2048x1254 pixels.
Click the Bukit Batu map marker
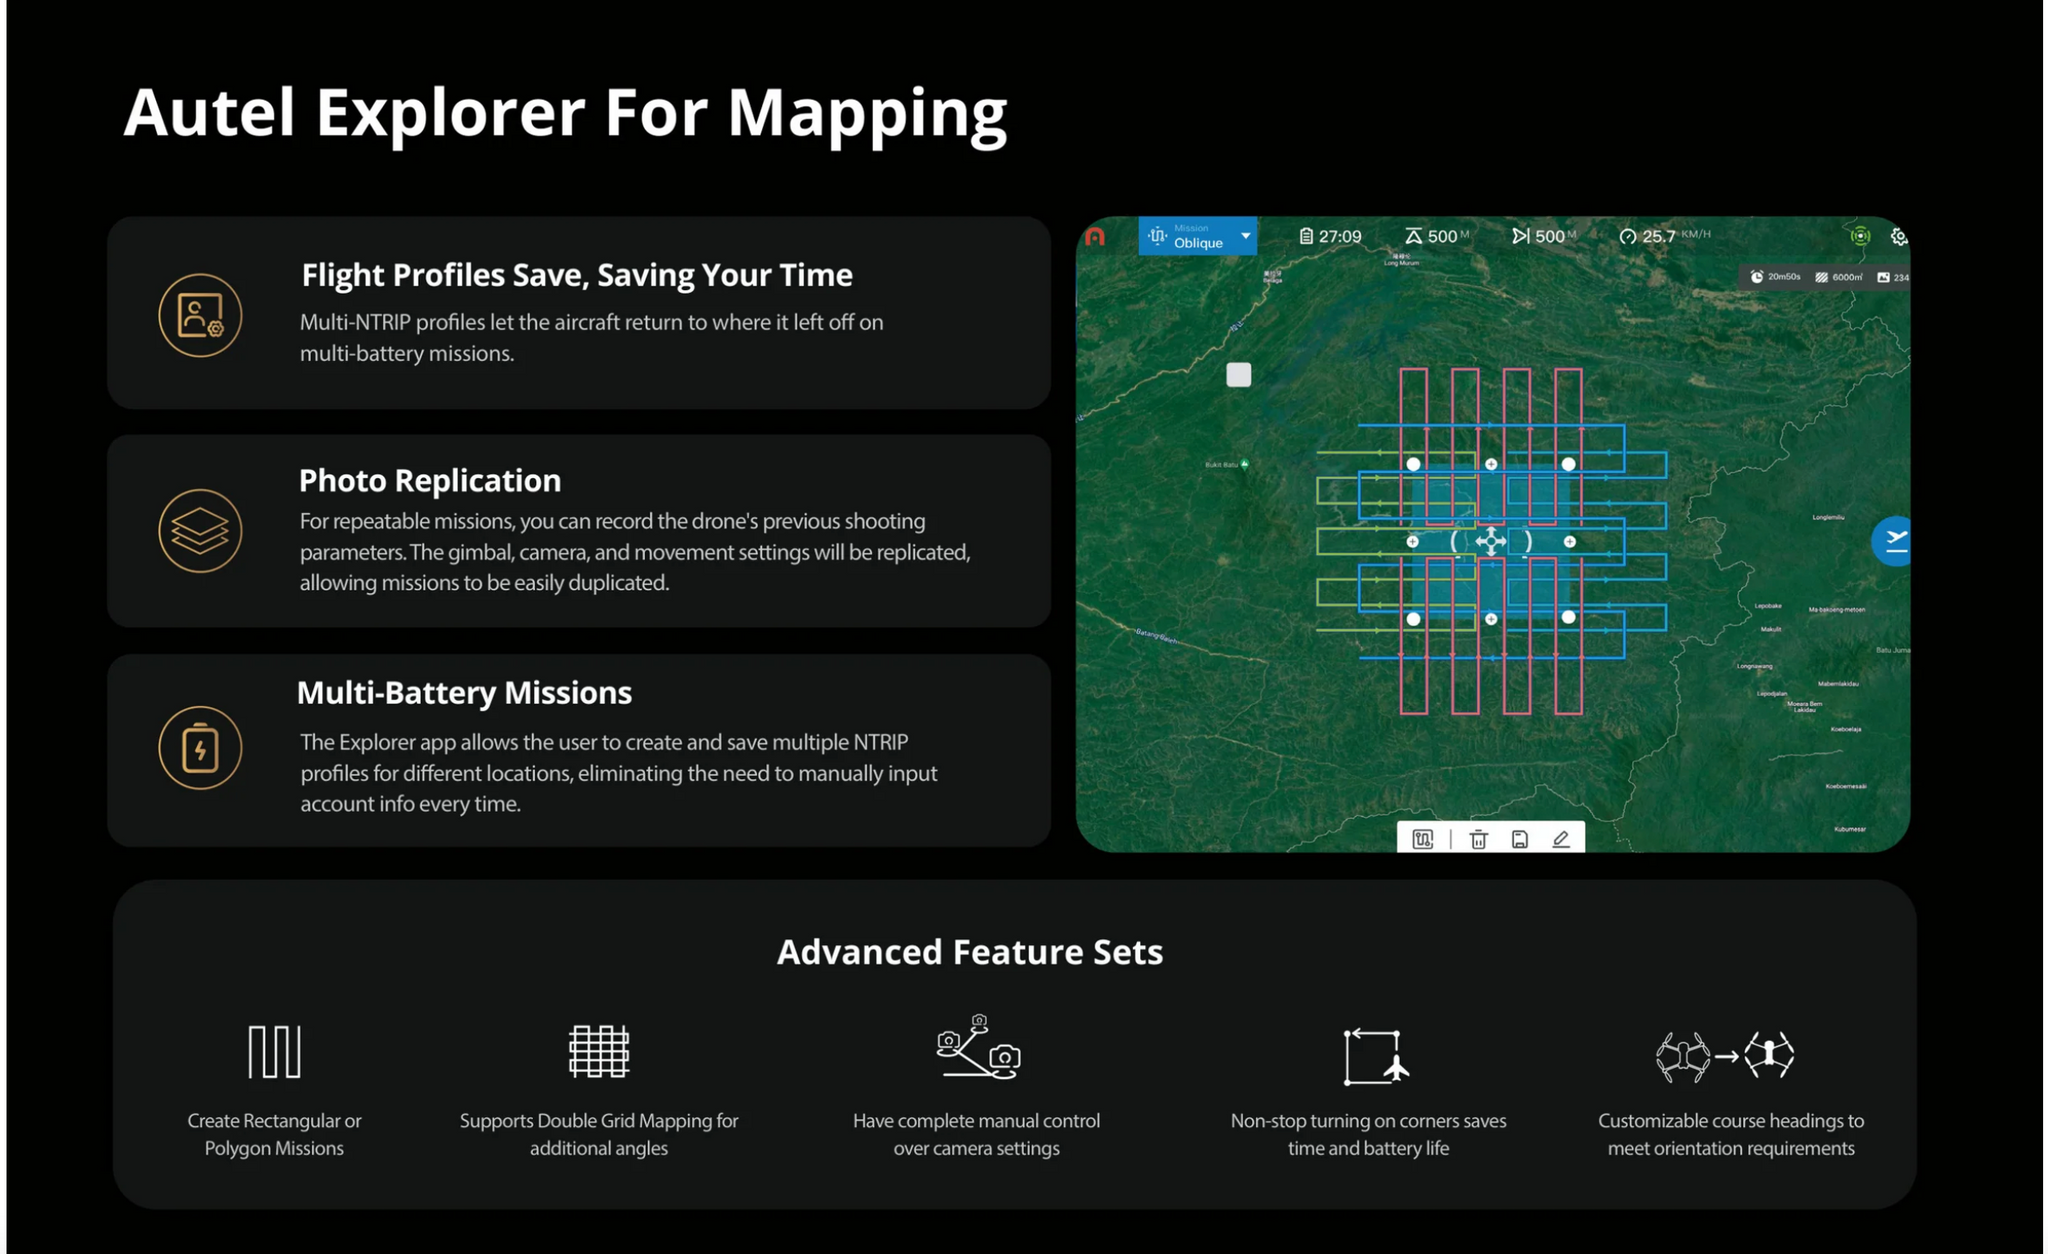pyautogui.click(x=1244, y=464)
